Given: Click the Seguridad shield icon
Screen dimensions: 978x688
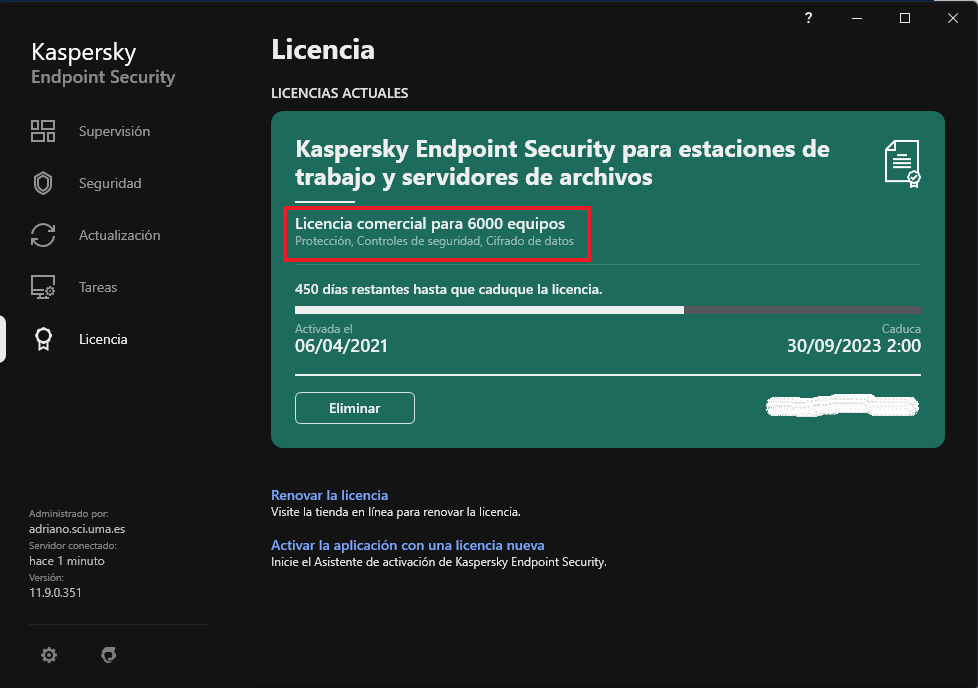Looking at the screenshot, I should [43, 183].
